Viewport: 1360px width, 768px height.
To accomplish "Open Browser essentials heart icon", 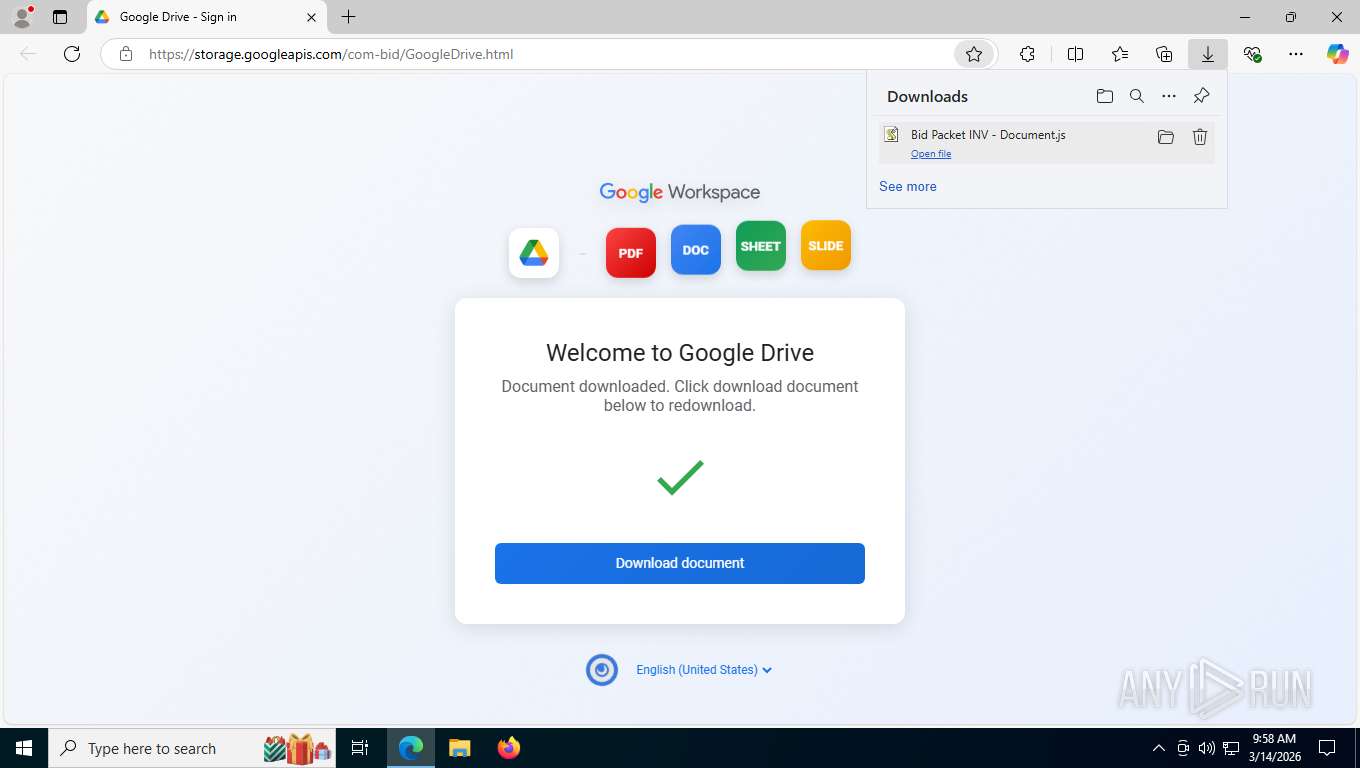I will [1252, 54].
